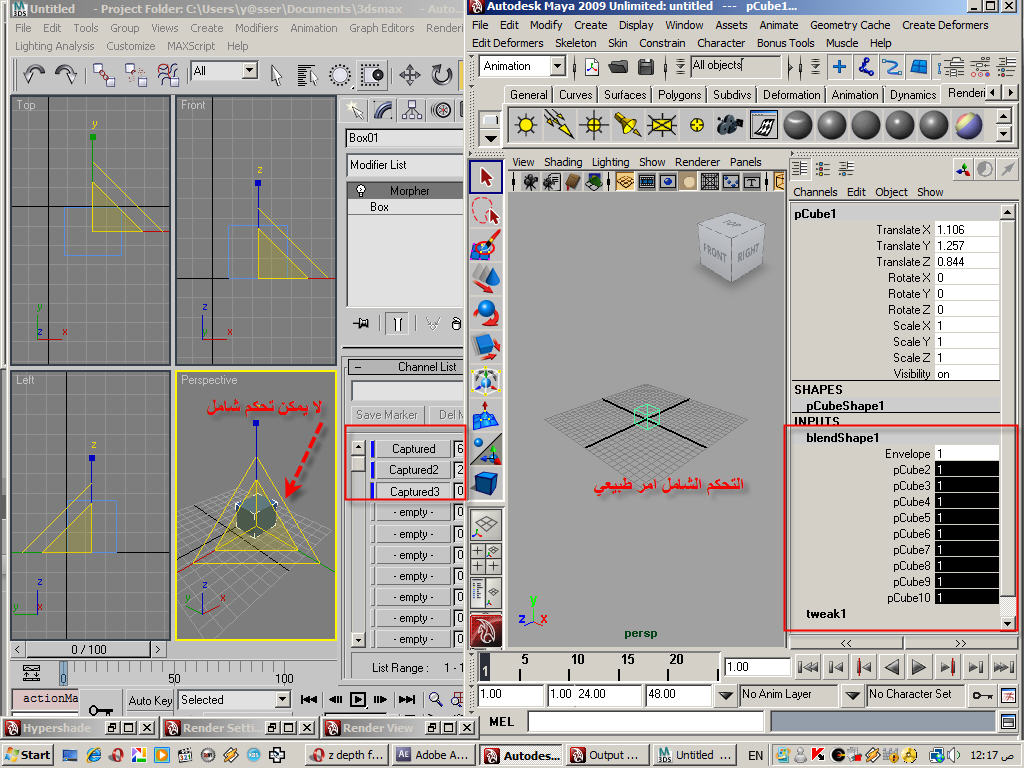1024x768 pixels.
Task: Click the Maya key icon beside character set
Action: [982, 695]
